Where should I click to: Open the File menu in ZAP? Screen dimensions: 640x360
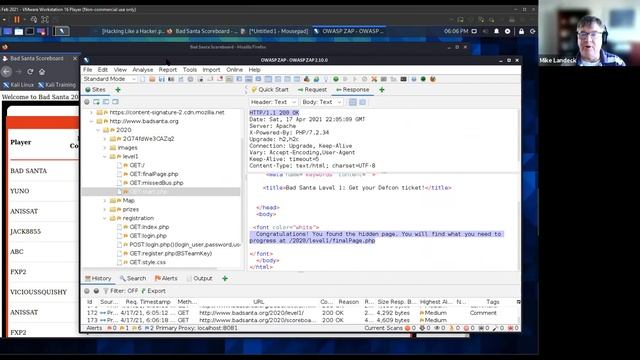87,70
